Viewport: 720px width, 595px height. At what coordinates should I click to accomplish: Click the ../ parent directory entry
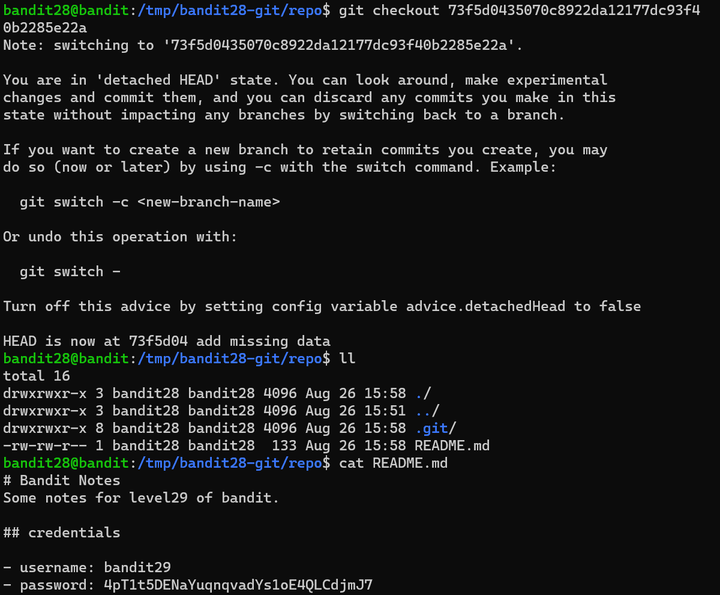(427, 411)
